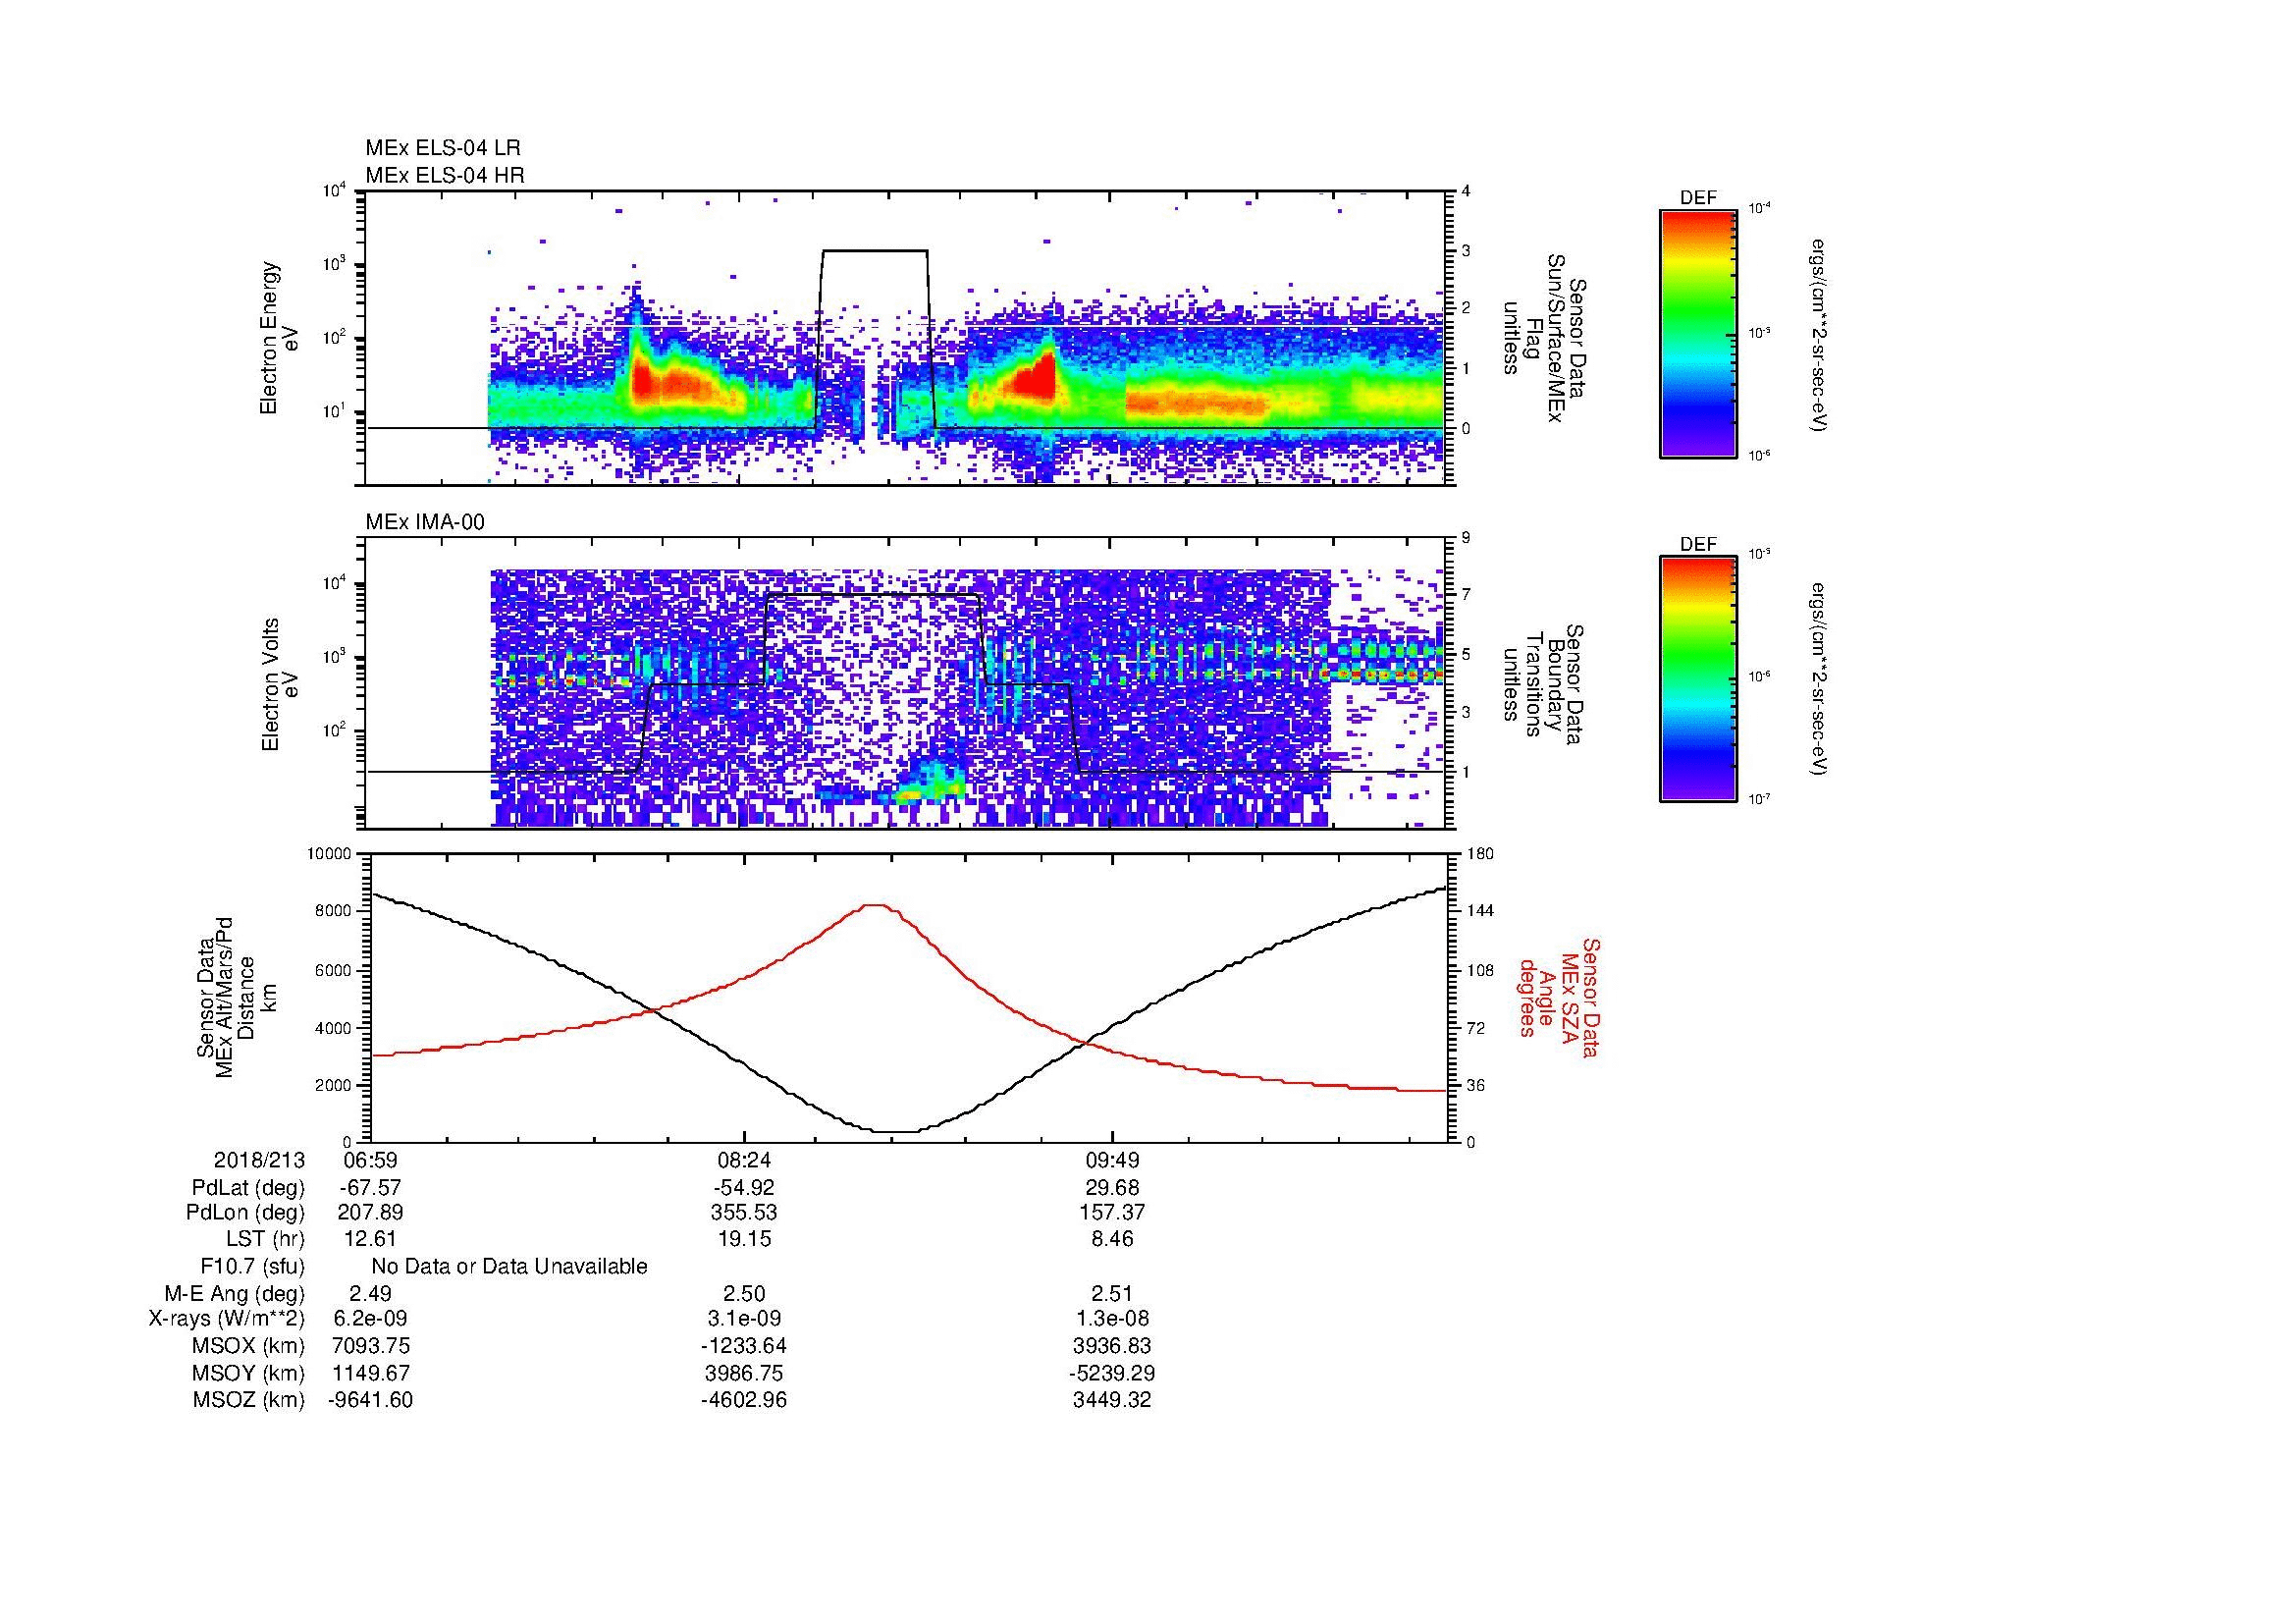Viewport: 2296px width, 1623px height.
Task: Click the date label '2018/213'
Action: tap(259, 1160)
